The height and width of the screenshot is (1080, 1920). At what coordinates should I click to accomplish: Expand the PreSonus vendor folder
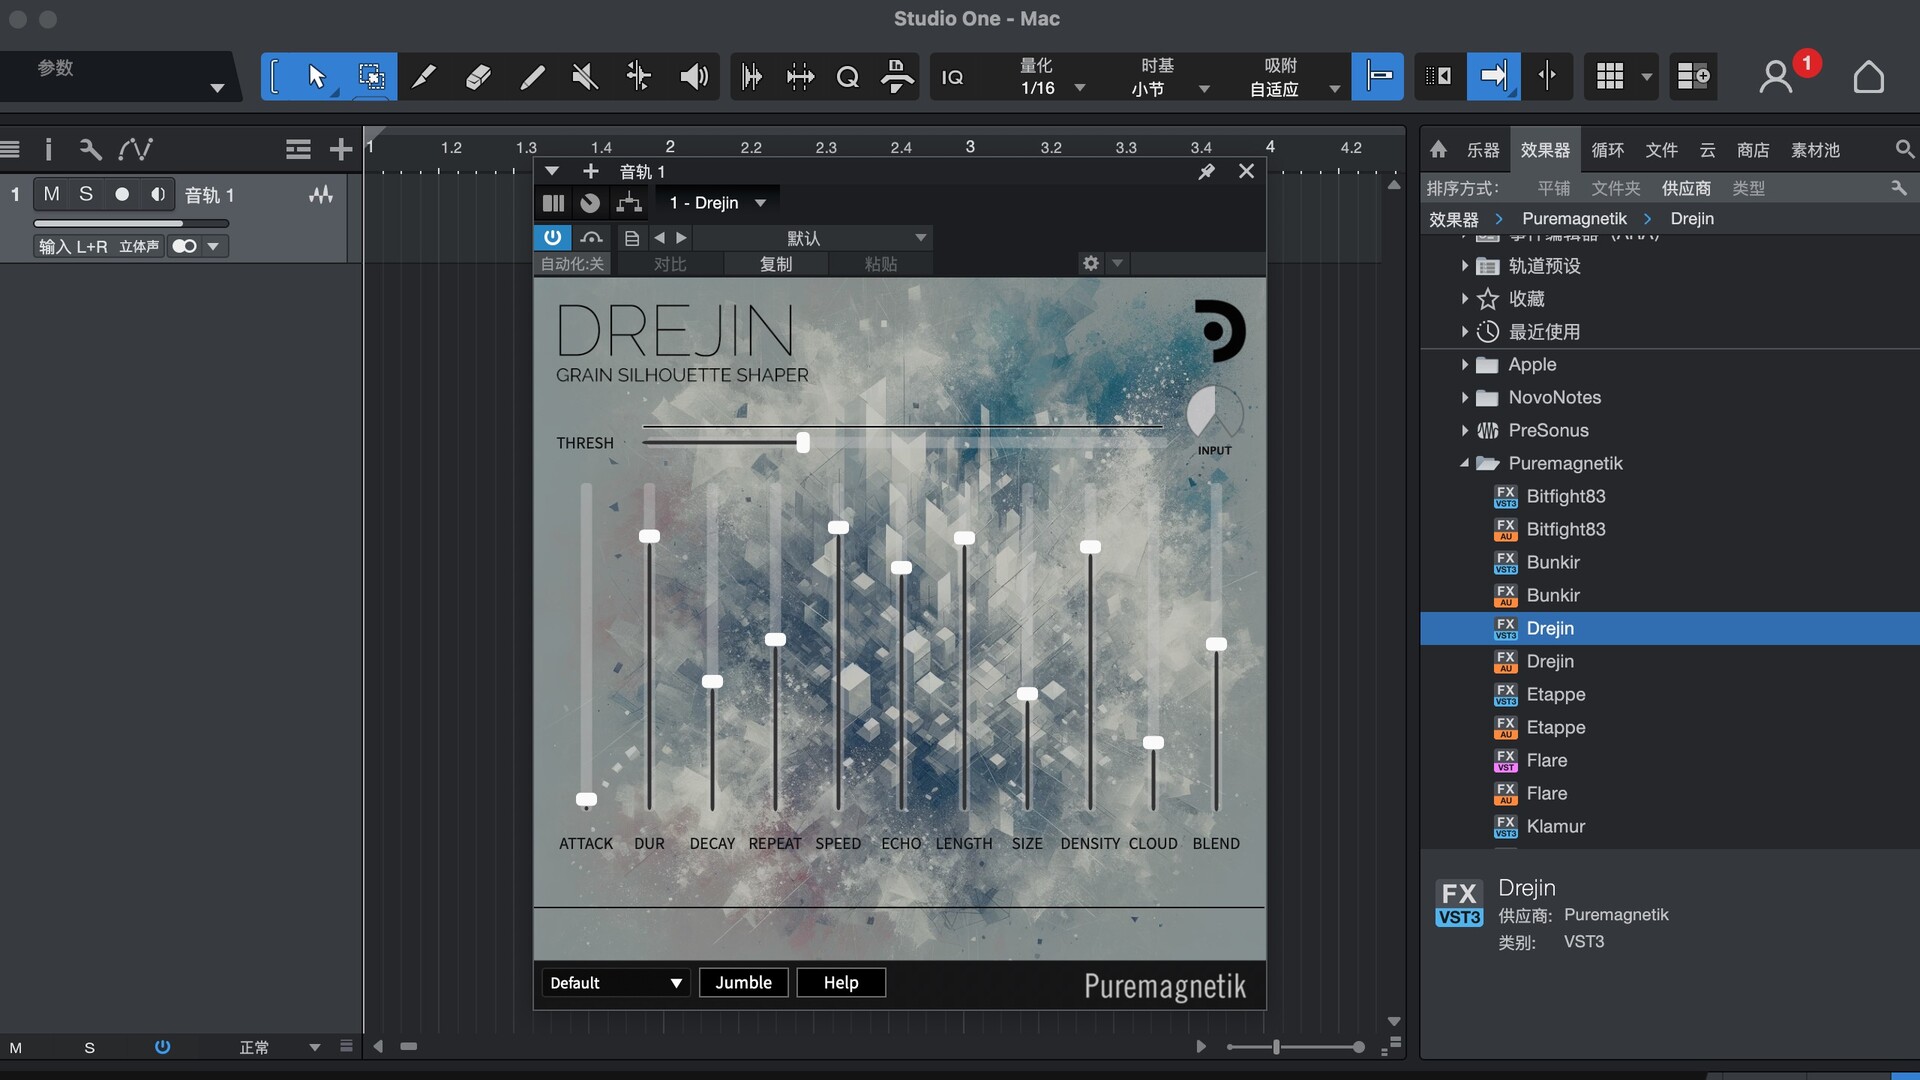coord(1464,431)
